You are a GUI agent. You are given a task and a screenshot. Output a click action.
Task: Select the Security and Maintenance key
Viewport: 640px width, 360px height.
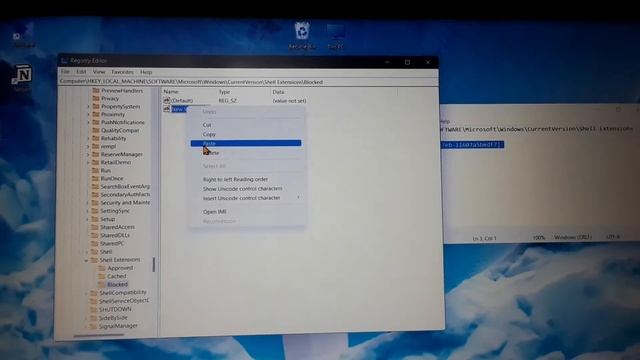click(125, 203)
